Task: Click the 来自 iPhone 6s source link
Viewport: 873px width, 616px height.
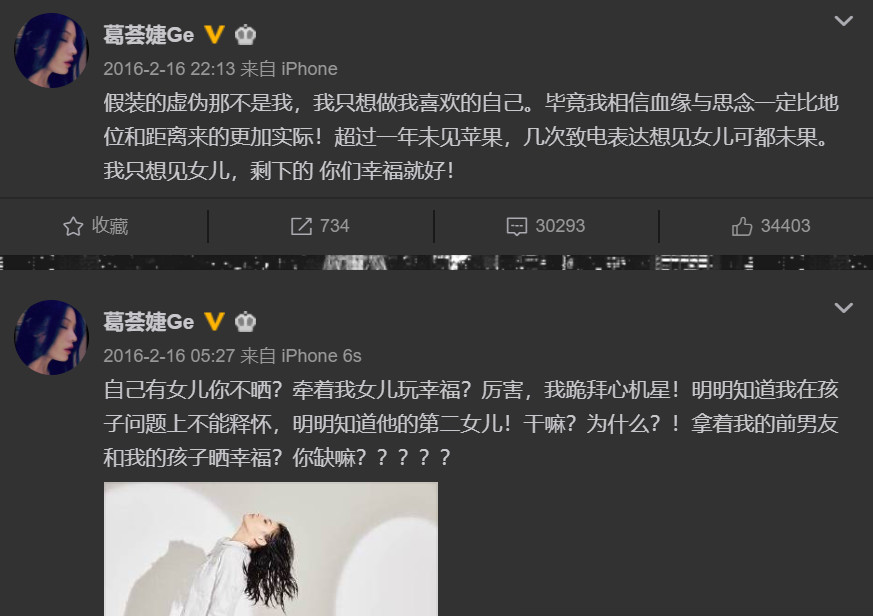Action: 301,356
